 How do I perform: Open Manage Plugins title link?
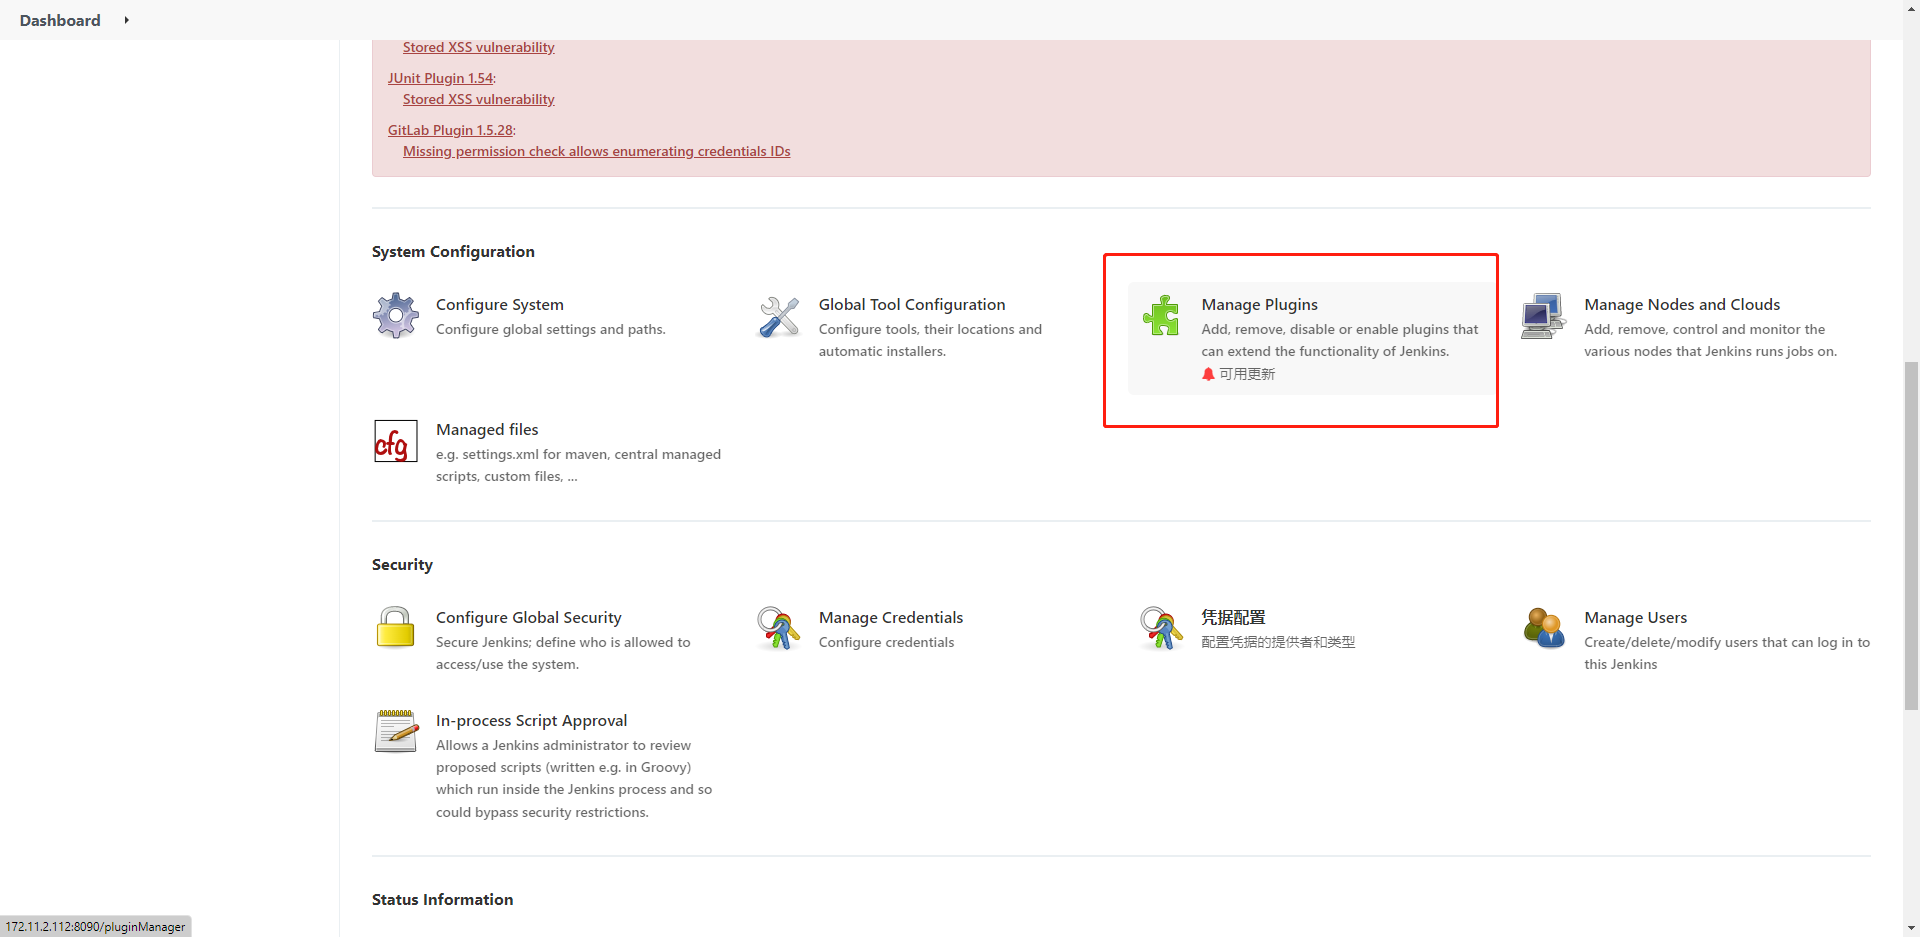[x=1259, y=304]
